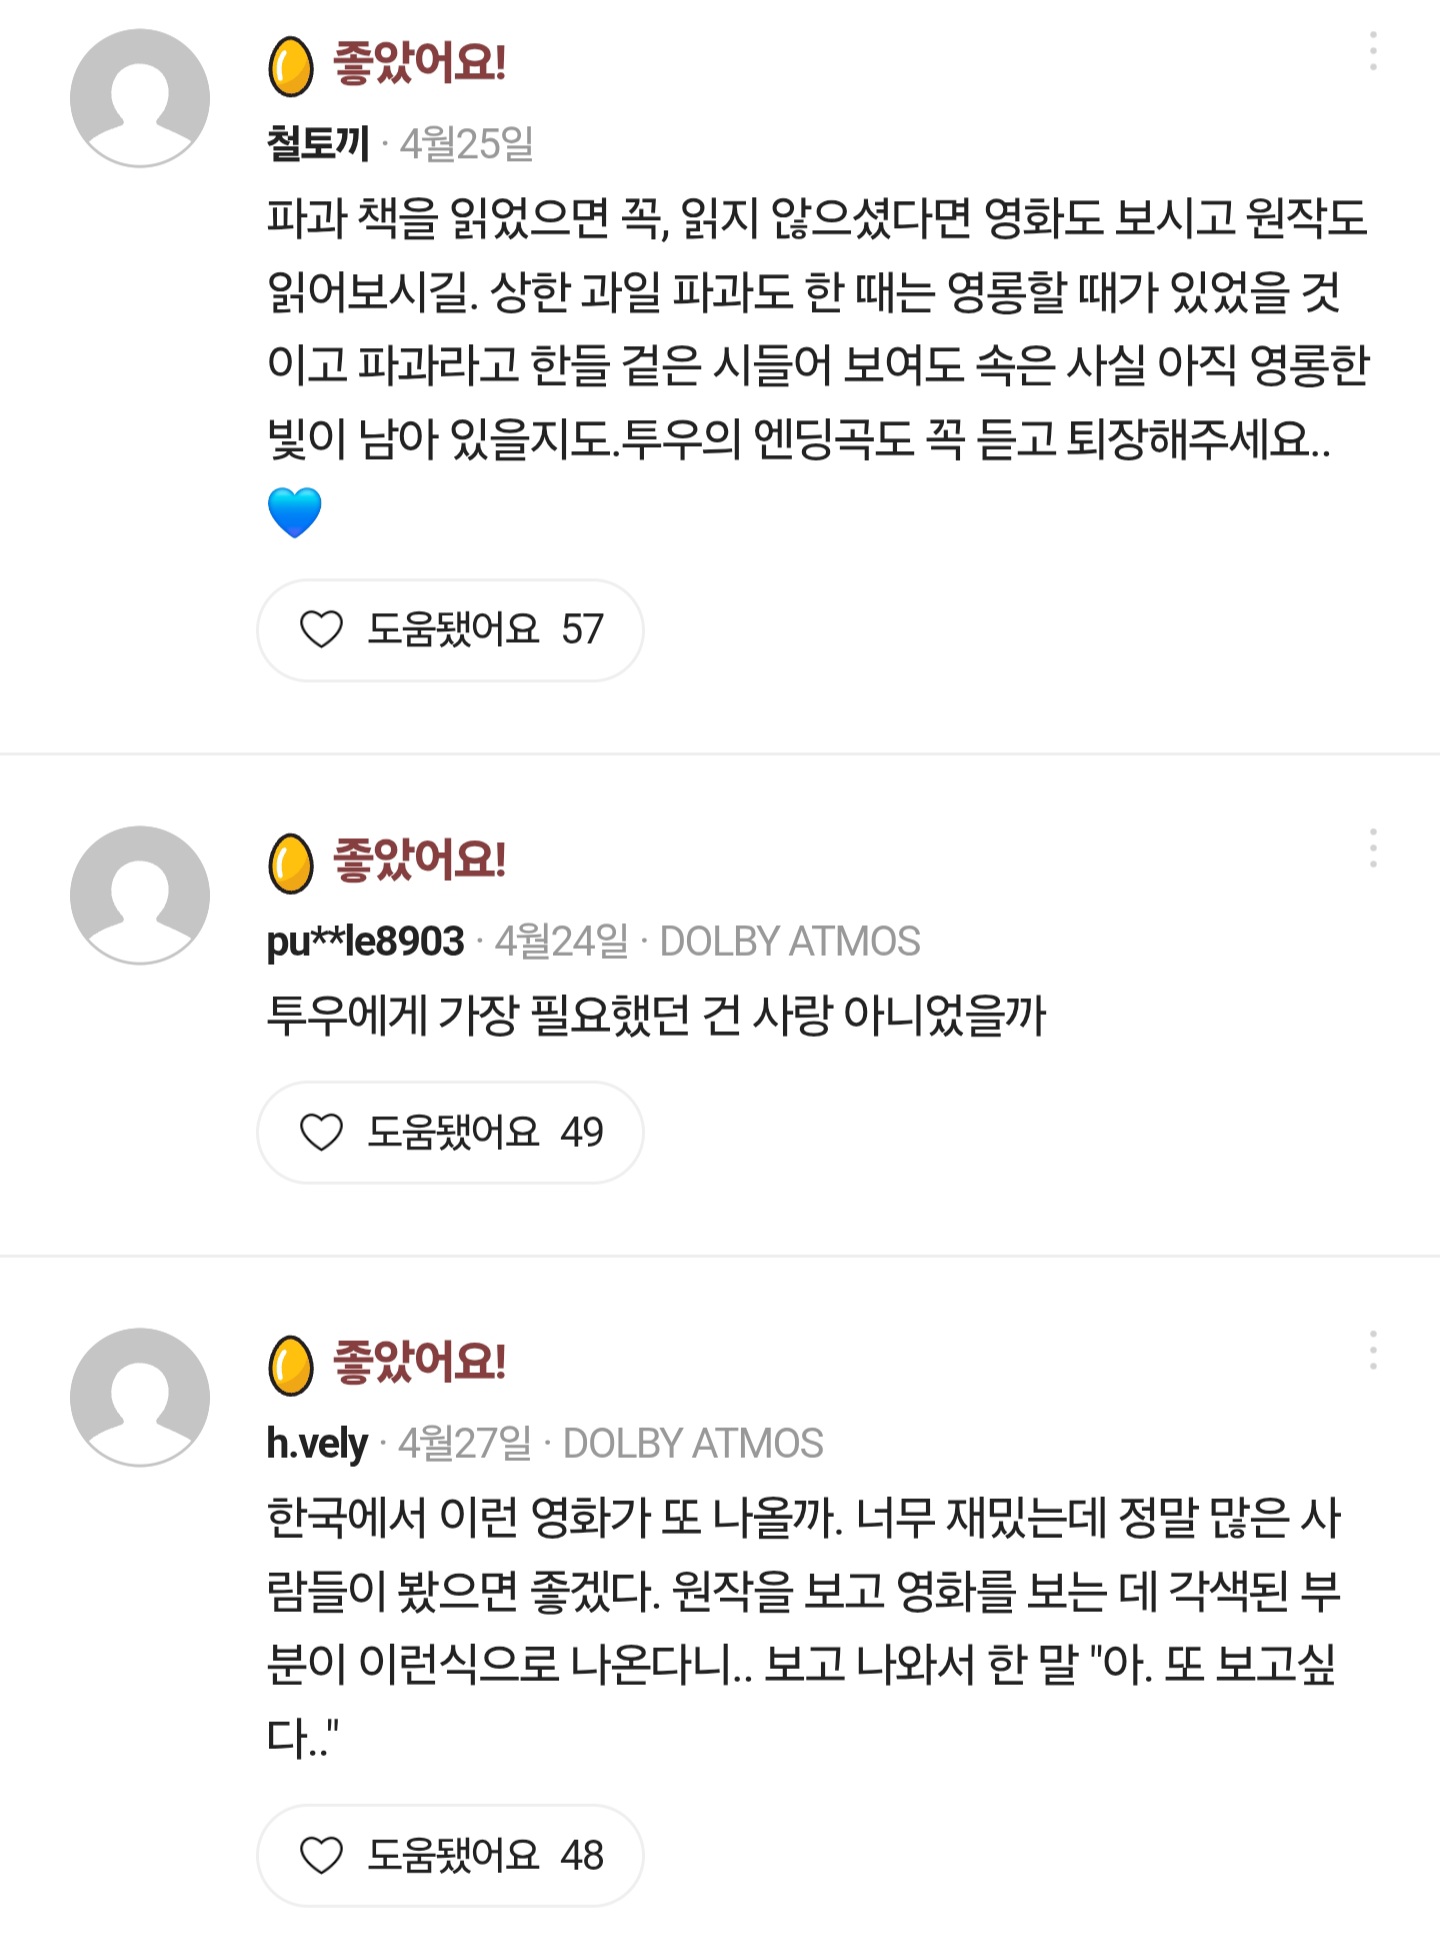Click the blue heart emoji in 철토끼's review
Image resolution: width=1440 pixels, height=1954 pixels.
[295, 512]
